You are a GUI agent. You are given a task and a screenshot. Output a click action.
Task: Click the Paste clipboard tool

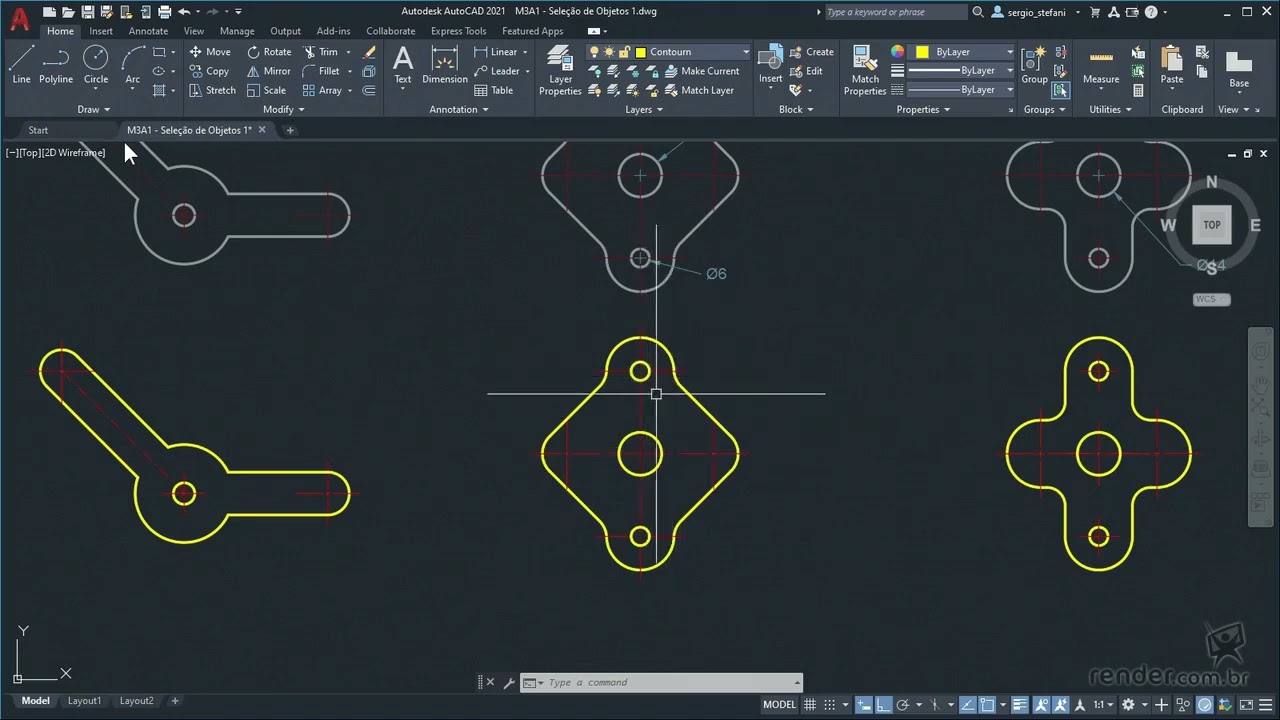coord(1172,65)
